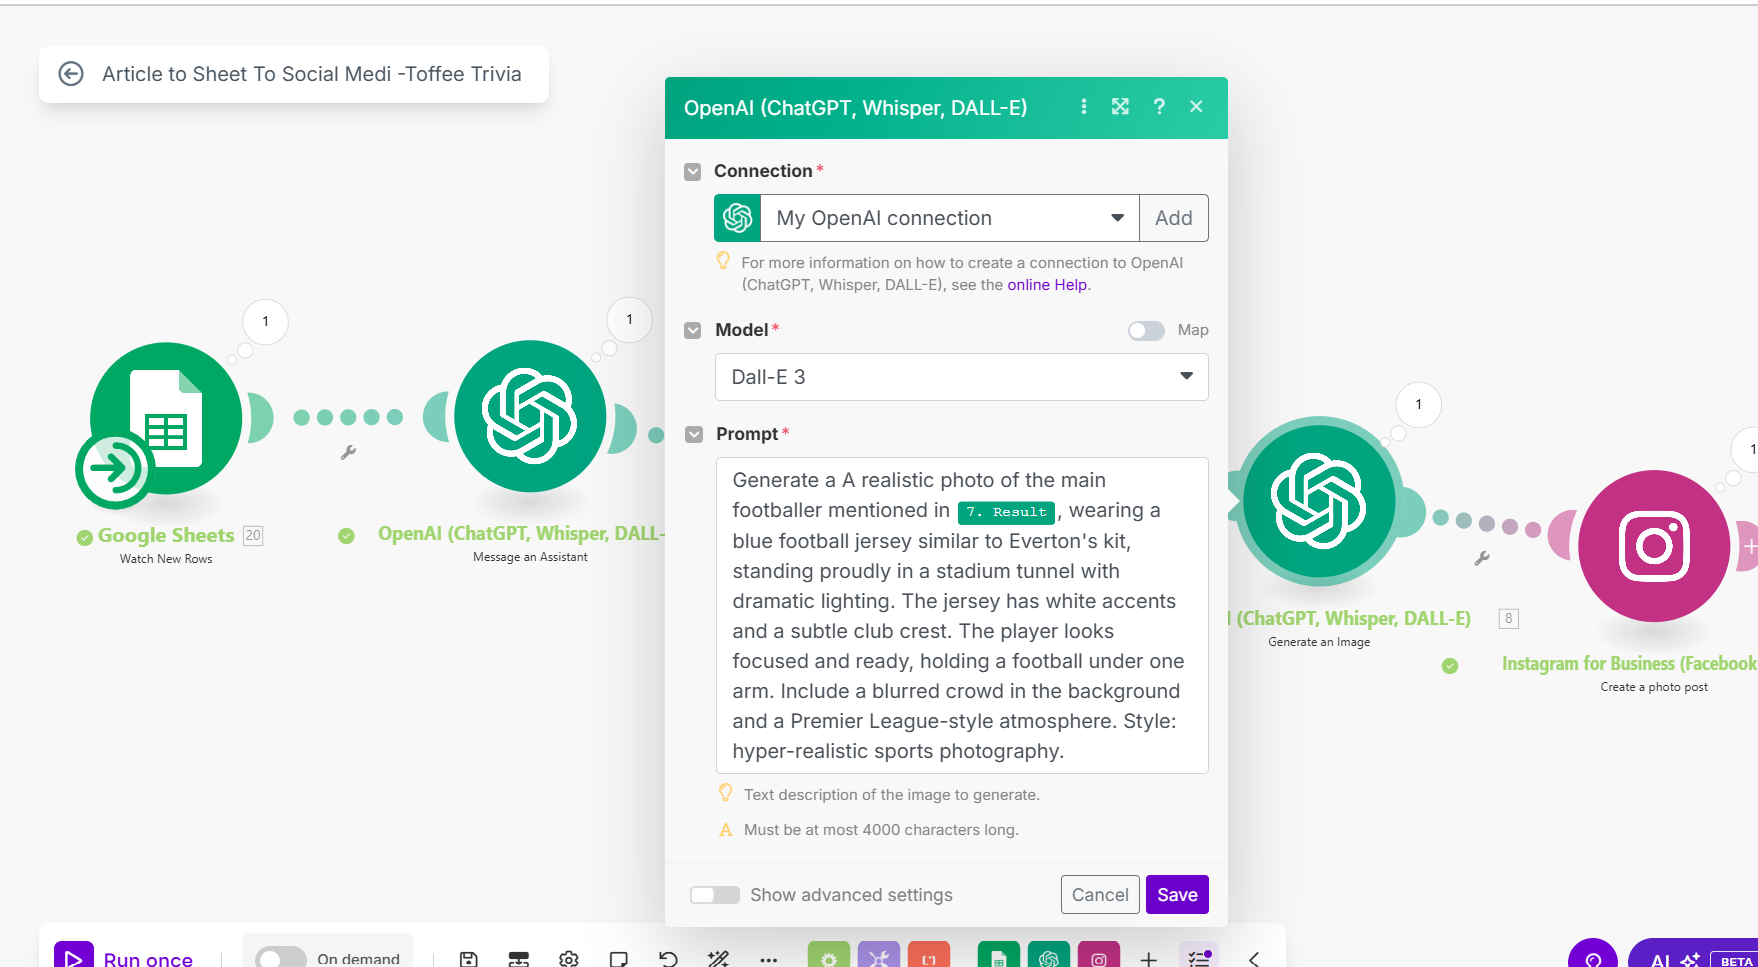Image resolution: width=1758 pixels, height=967 pixels.
Task: Open more toolbar options ellipsis
Action: click(x=768, y=959)
